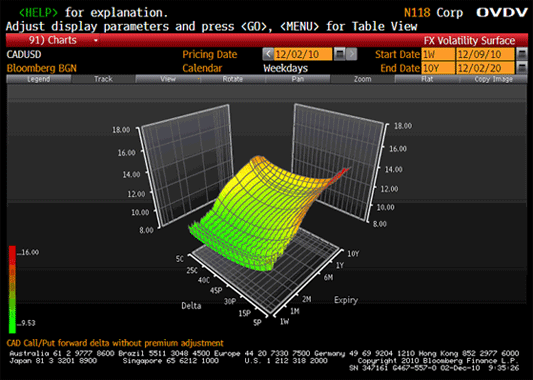Click the Expiry axis label
The image size is (533, 380).
coord(346,300)
